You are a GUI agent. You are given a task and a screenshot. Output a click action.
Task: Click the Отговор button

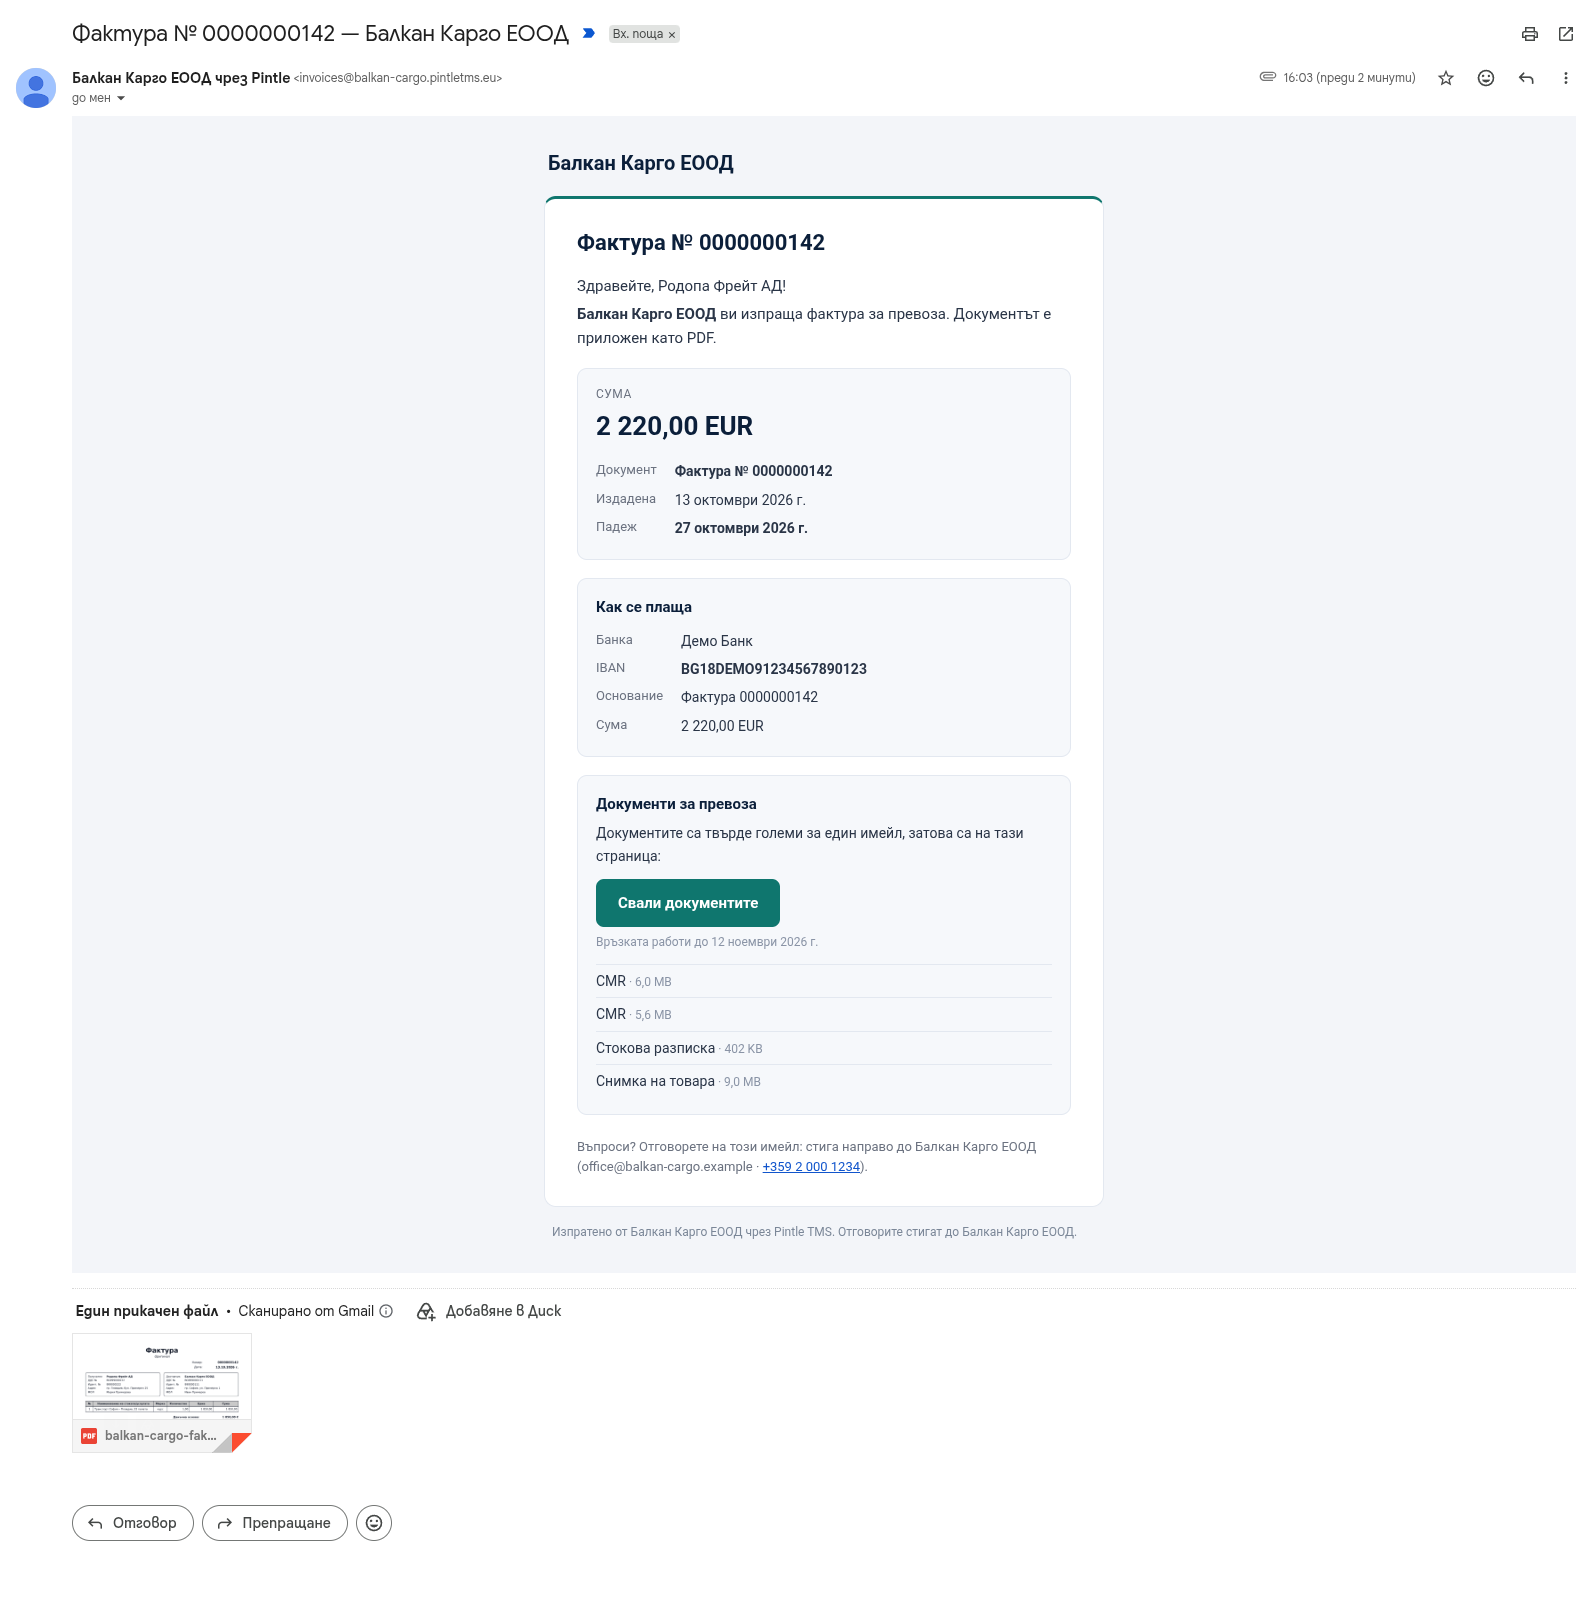click(x=133, y=1523)
